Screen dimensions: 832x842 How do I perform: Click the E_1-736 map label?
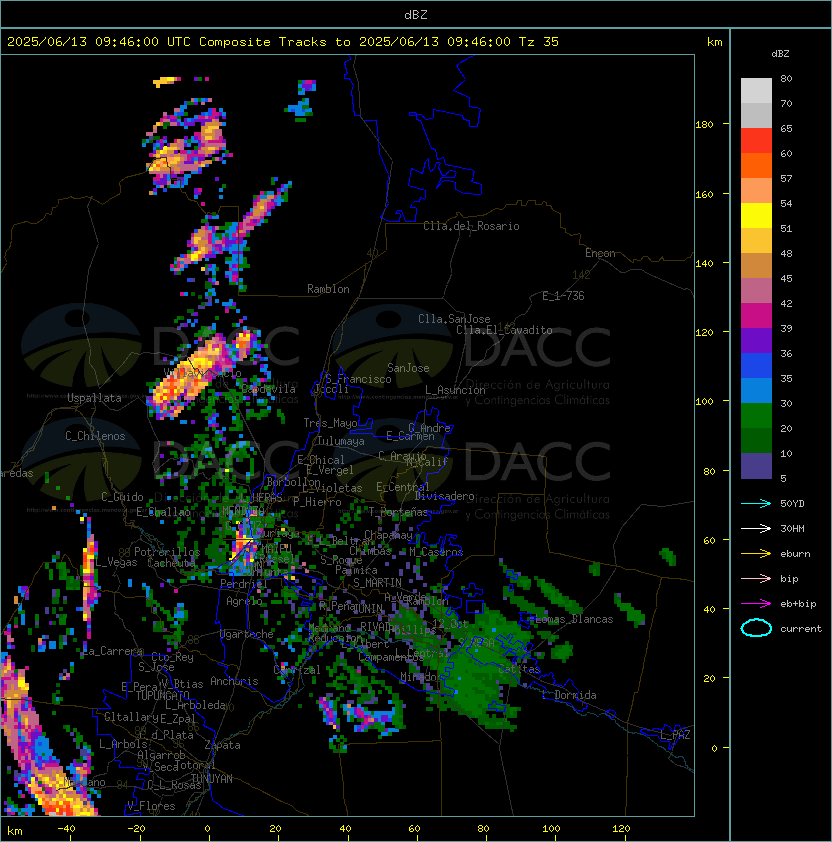563,296
